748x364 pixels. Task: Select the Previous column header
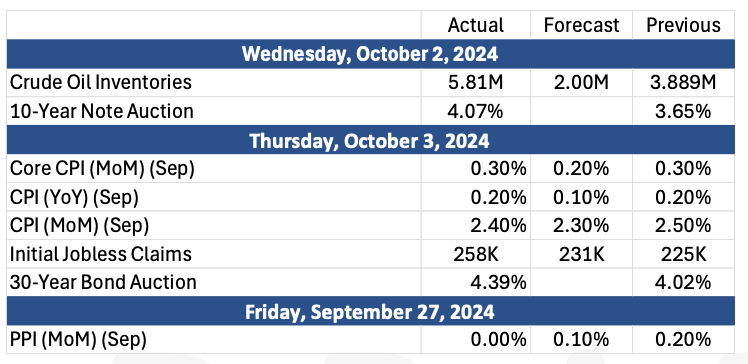(x=683, y=25)
